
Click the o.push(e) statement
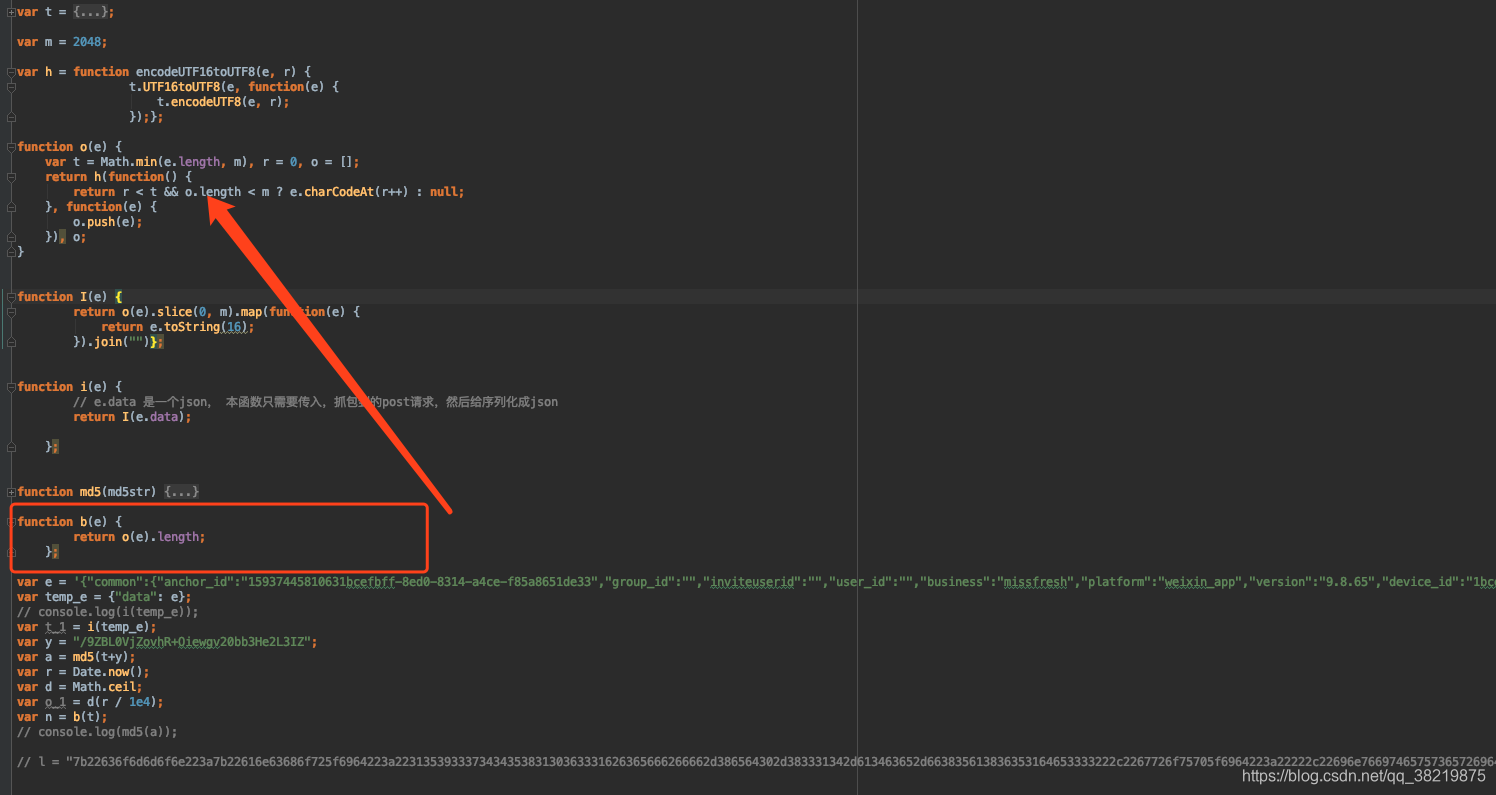pos(107,222)
